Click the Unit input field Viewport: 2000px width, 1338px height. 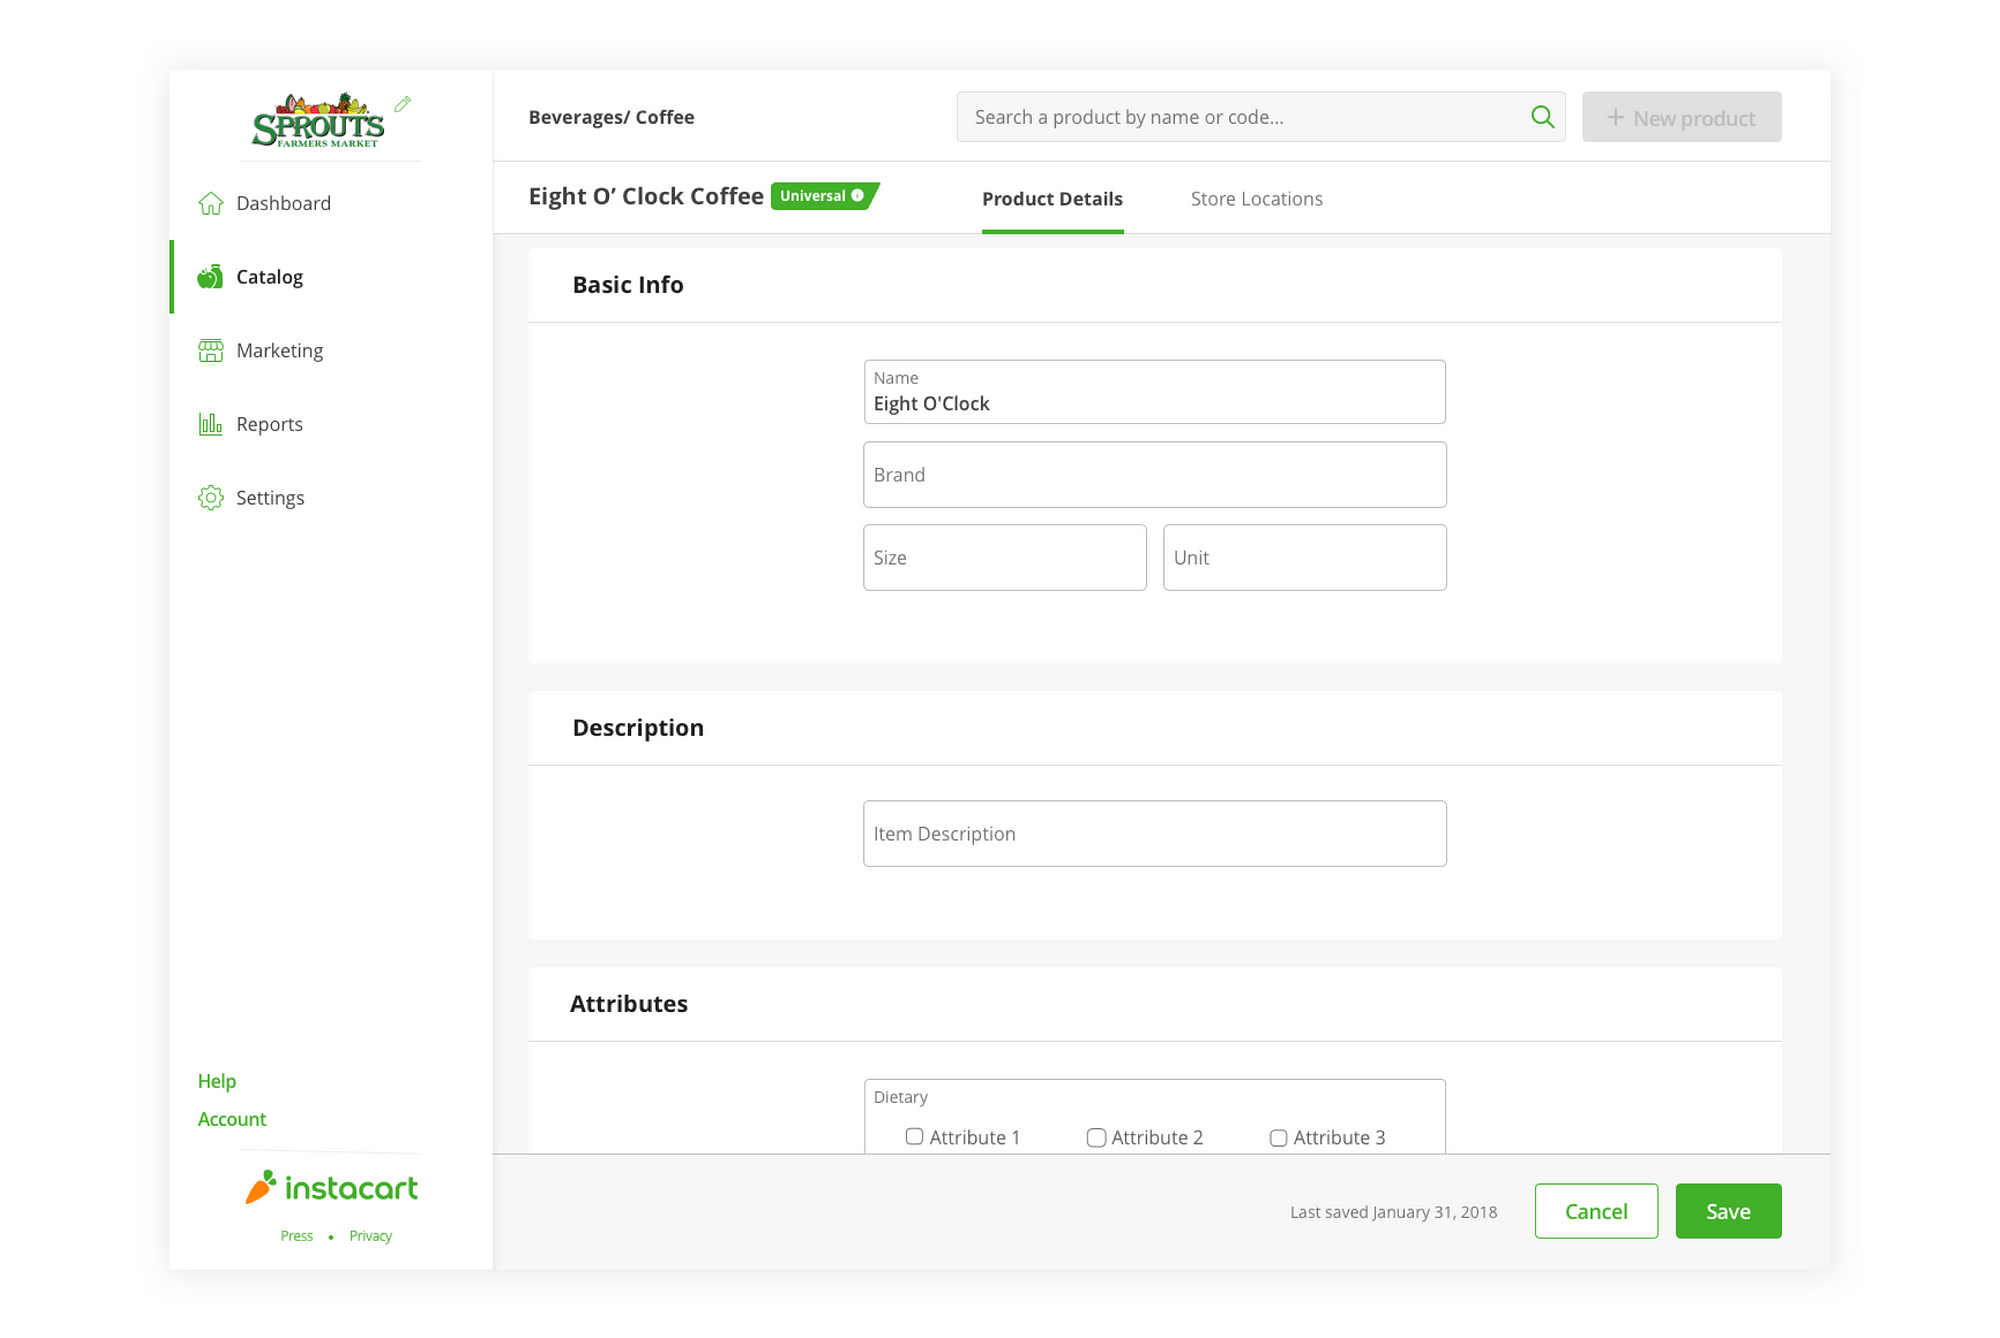(x=1304, y=558)
